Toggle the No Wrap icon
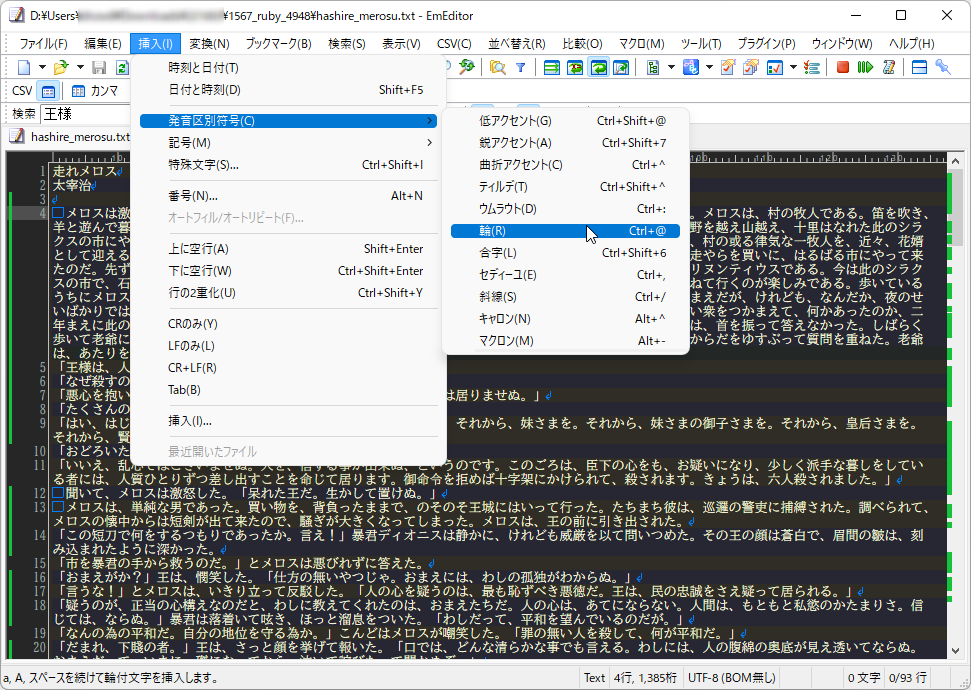 (x=551, y=68)
